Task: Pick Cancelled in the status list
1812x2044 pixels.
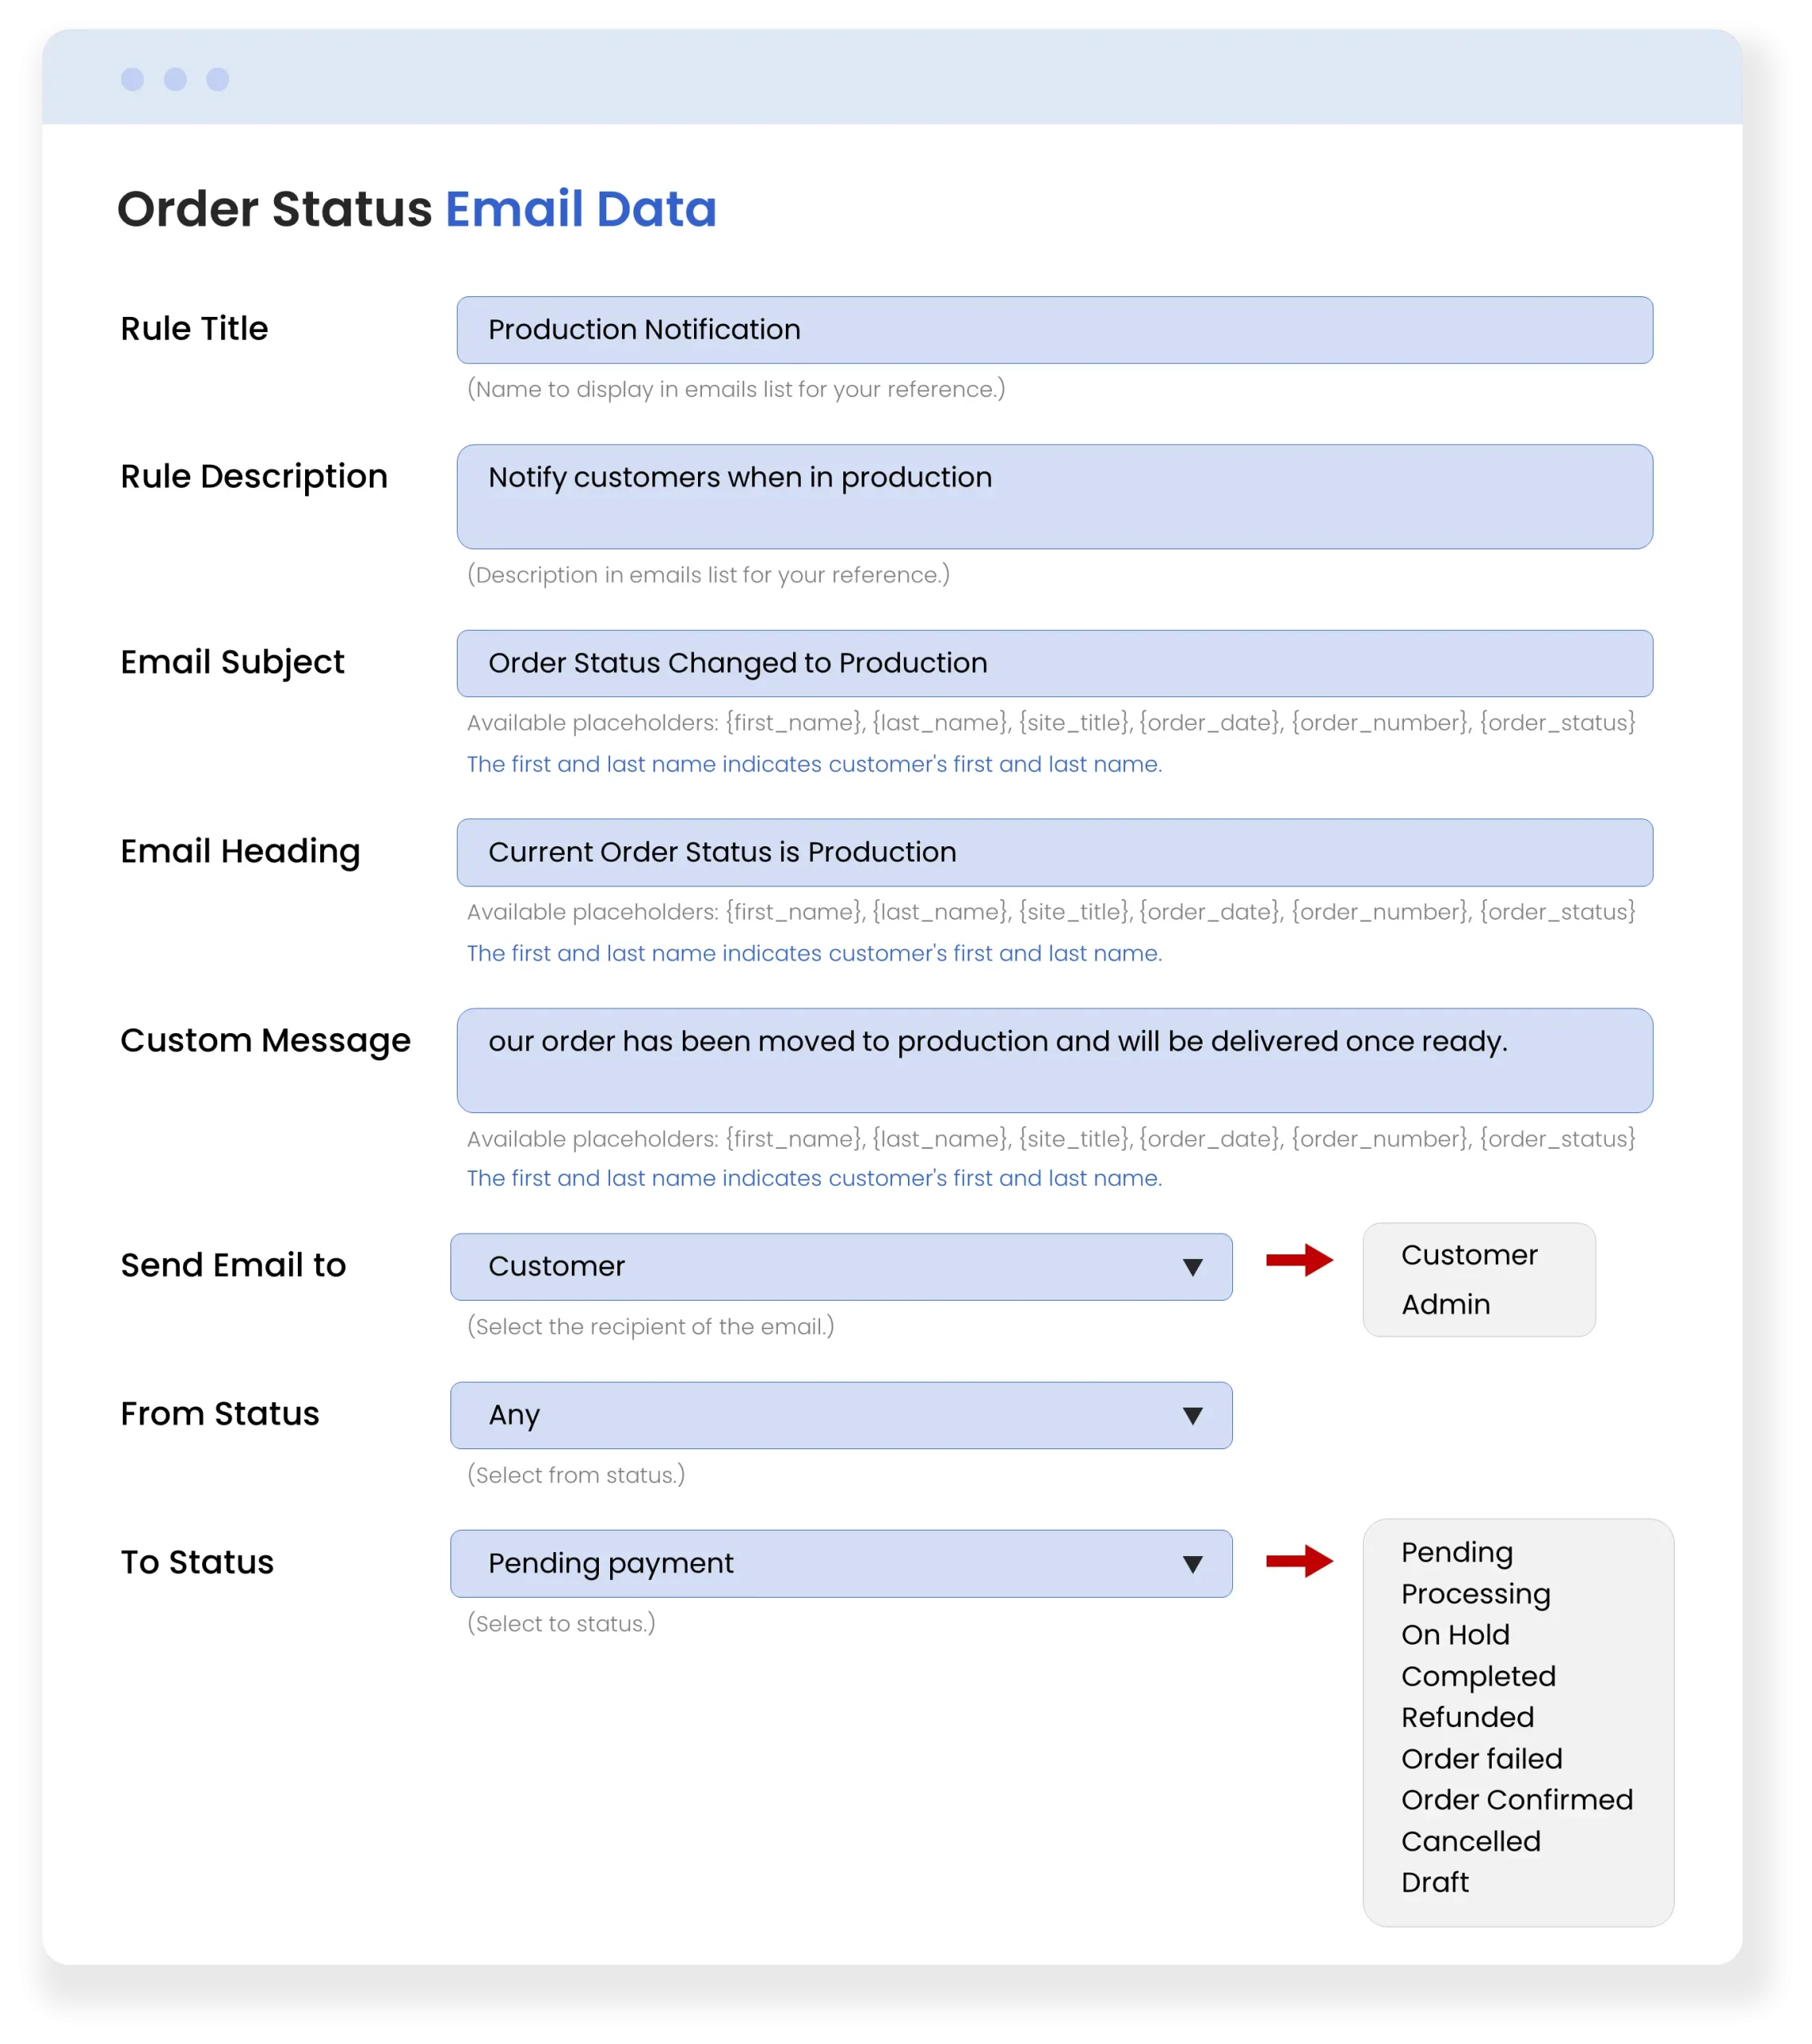Action: pyautogui.click(x=1470, y=1841)
